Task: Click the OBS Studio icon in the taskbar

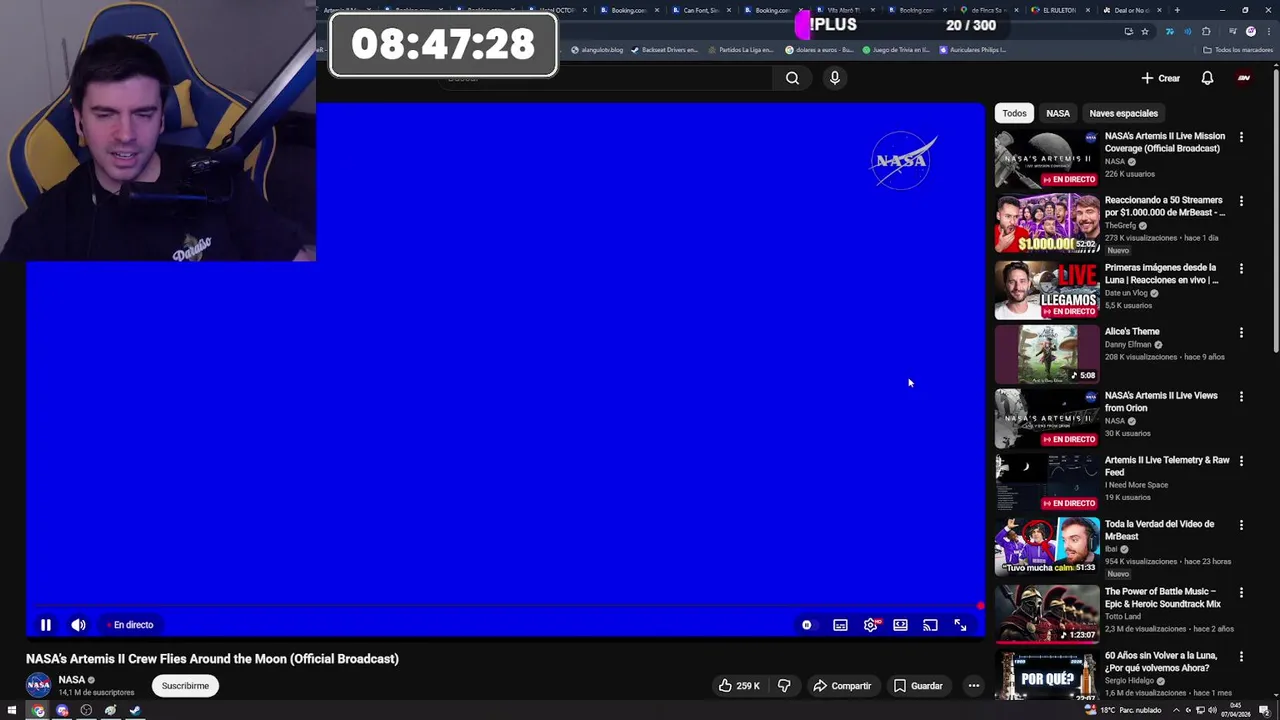Action: [86, 711]
